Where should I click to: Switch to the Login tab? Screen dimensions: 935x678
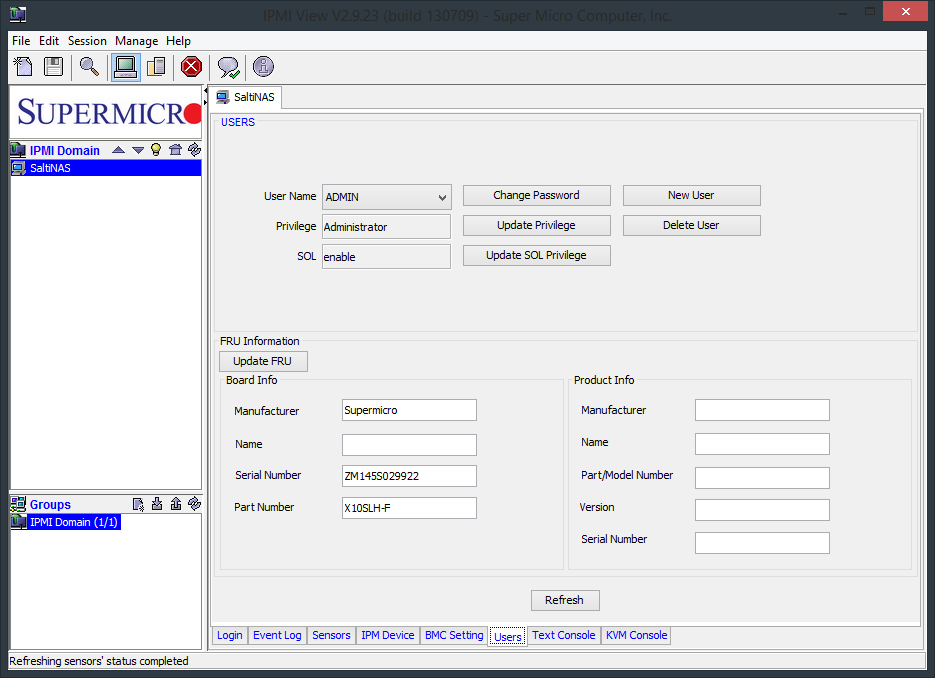pyautogui.click(x=230, y=635)
